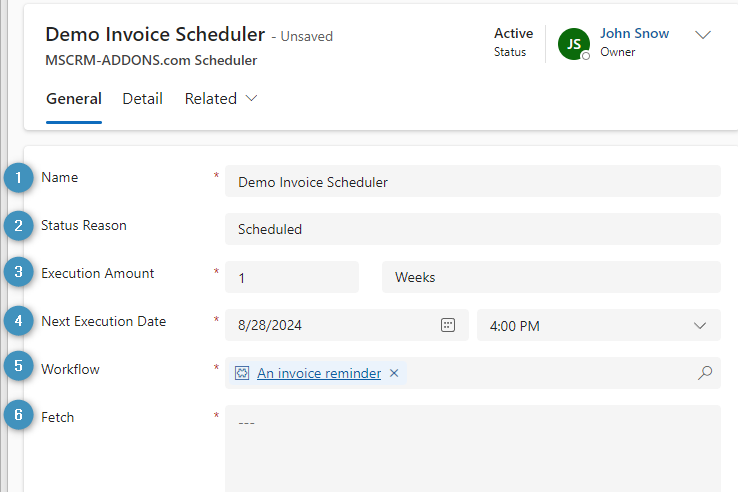This screenshot has height=492, width=738.
Task: Click the 'Status Reason' field label
Action: pos(84,225)
